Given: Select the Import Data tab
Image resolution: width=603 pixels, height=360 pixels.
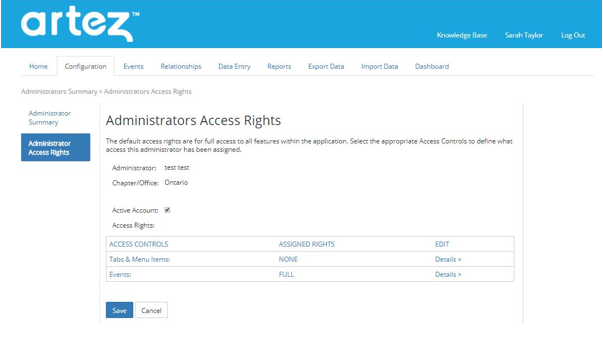Looking at the screenshot, I should point(380,66).
